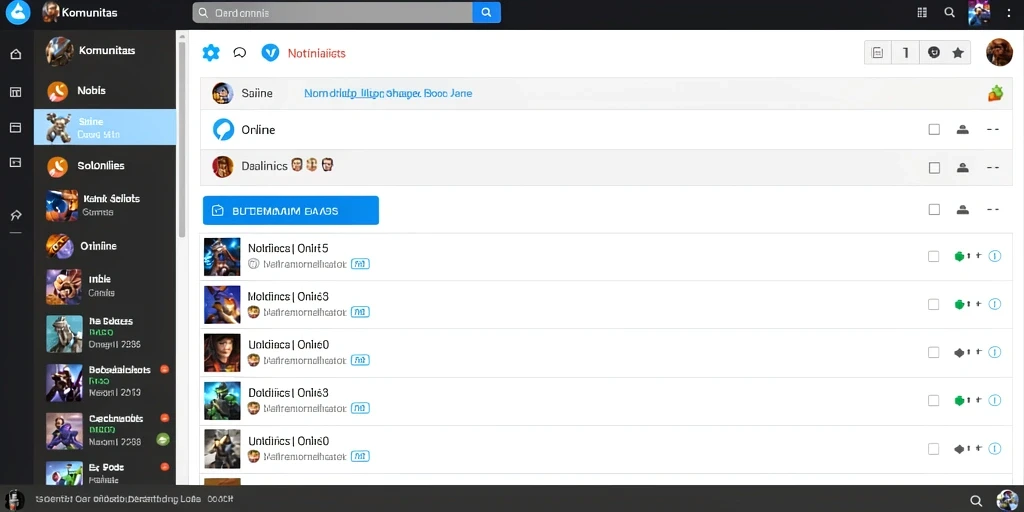The image size is (1024, 512).
Task: Click info icon on Notifiecs | Onlit5 row
Action: pos(995,256)
